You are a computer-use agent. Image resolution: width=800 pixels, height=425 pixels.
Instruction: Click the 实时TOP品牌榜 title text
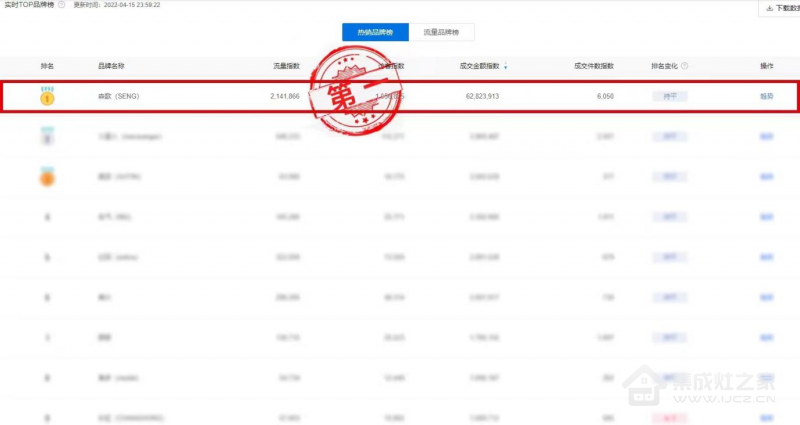coord(29,5)
